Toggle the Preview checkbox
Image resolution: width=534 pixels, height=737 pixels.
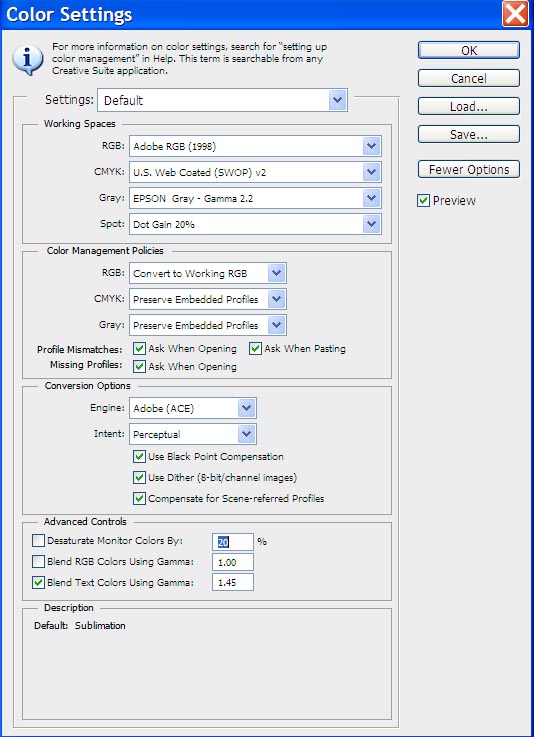point(423,201)
